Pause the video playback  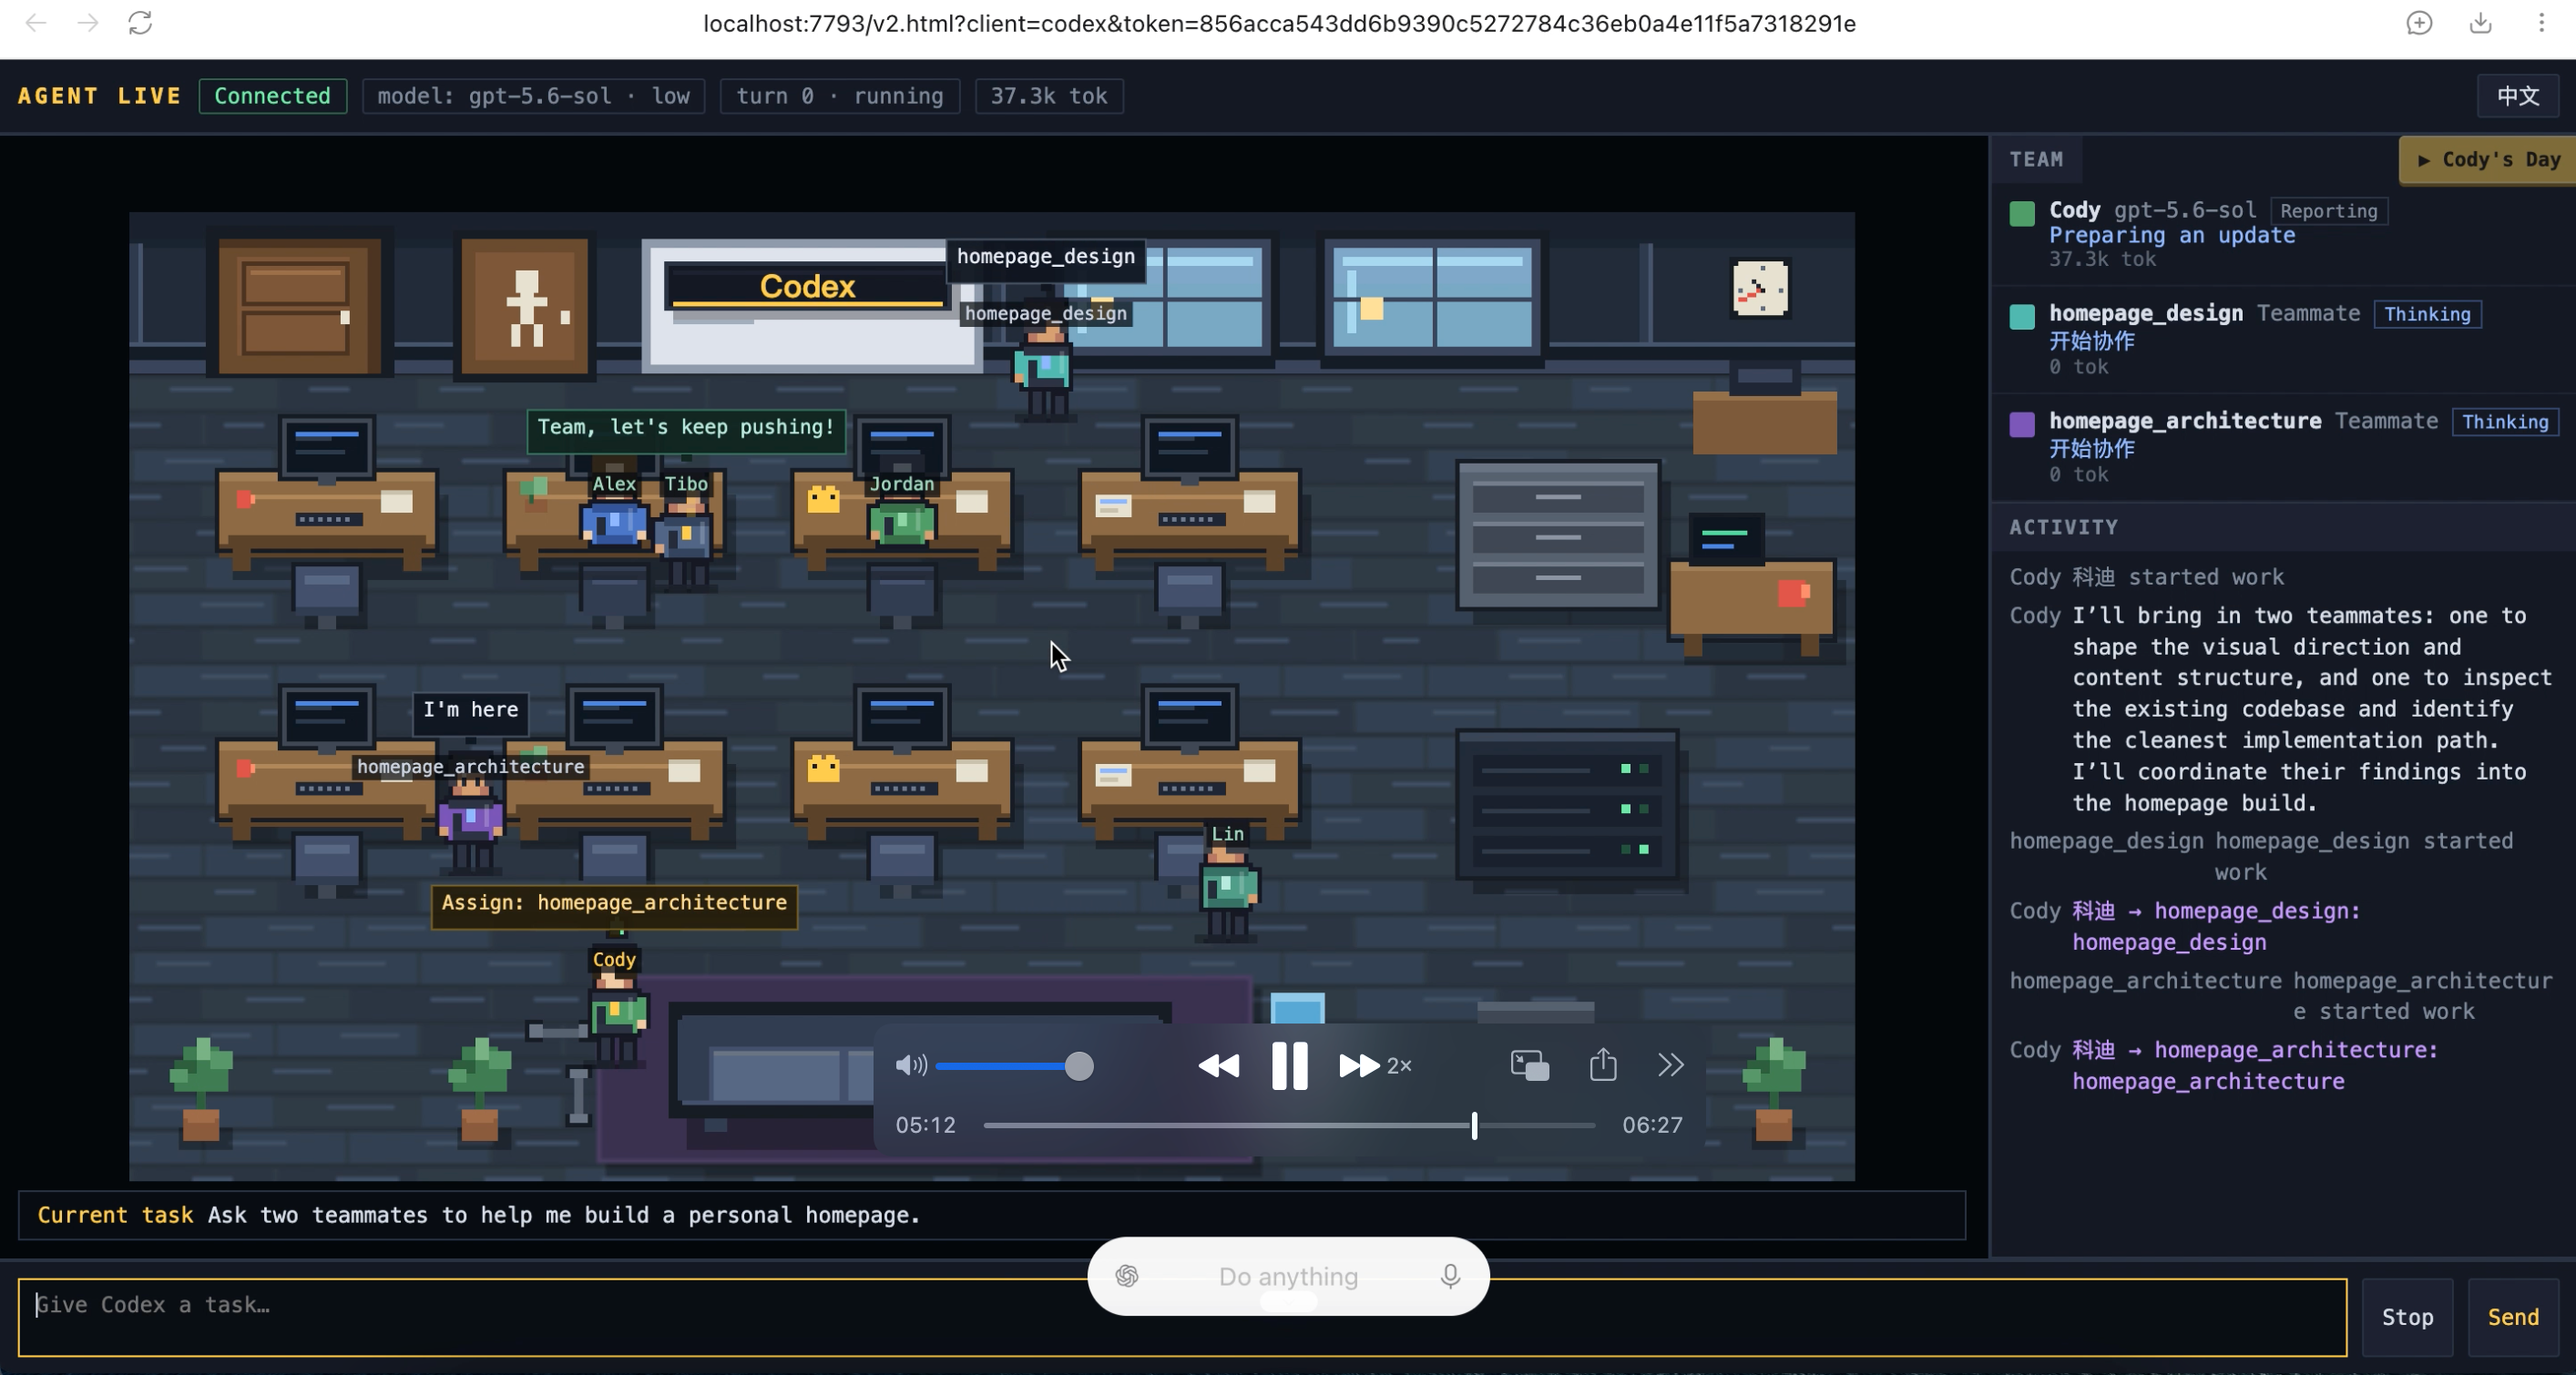pos(1289,1066)
